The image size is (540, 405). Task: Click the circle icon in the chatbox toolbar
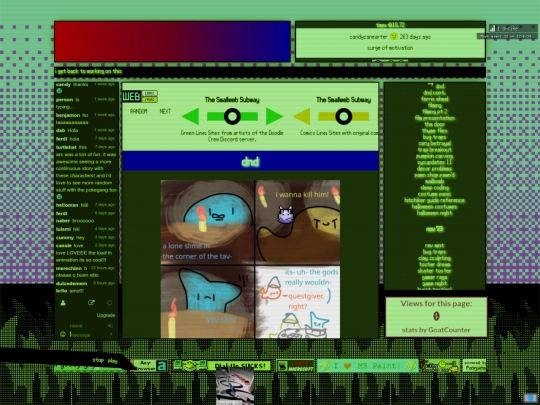(110, 303)
